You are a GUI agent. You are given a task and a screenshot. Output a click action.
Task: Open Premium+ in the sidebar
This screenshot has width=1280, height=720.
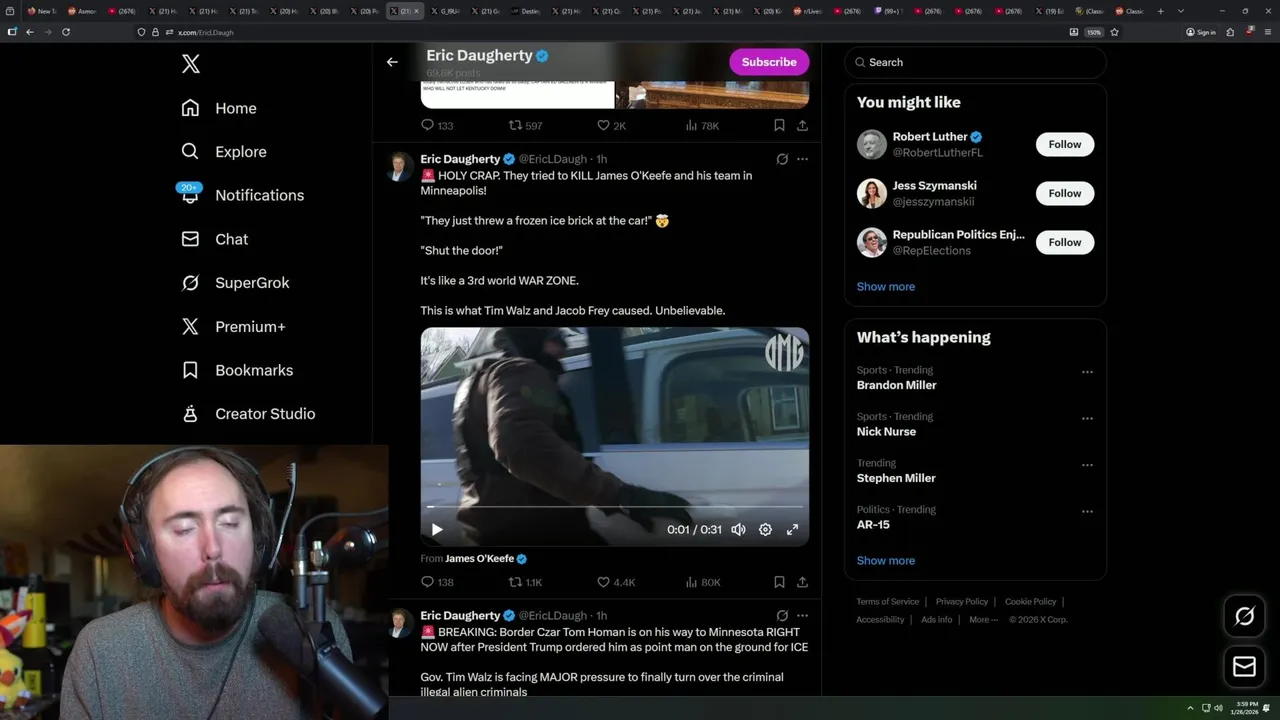click(233, 326)
